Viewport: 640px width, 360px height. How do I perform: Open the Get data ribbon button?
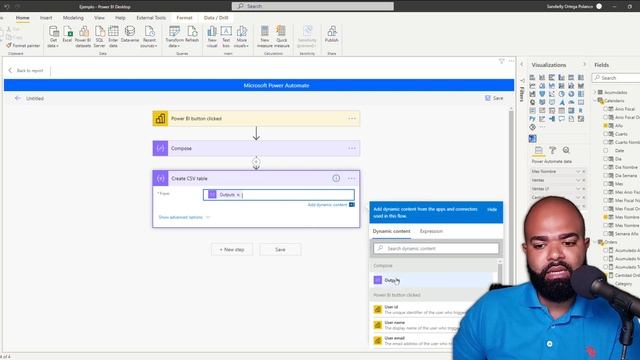53,37
